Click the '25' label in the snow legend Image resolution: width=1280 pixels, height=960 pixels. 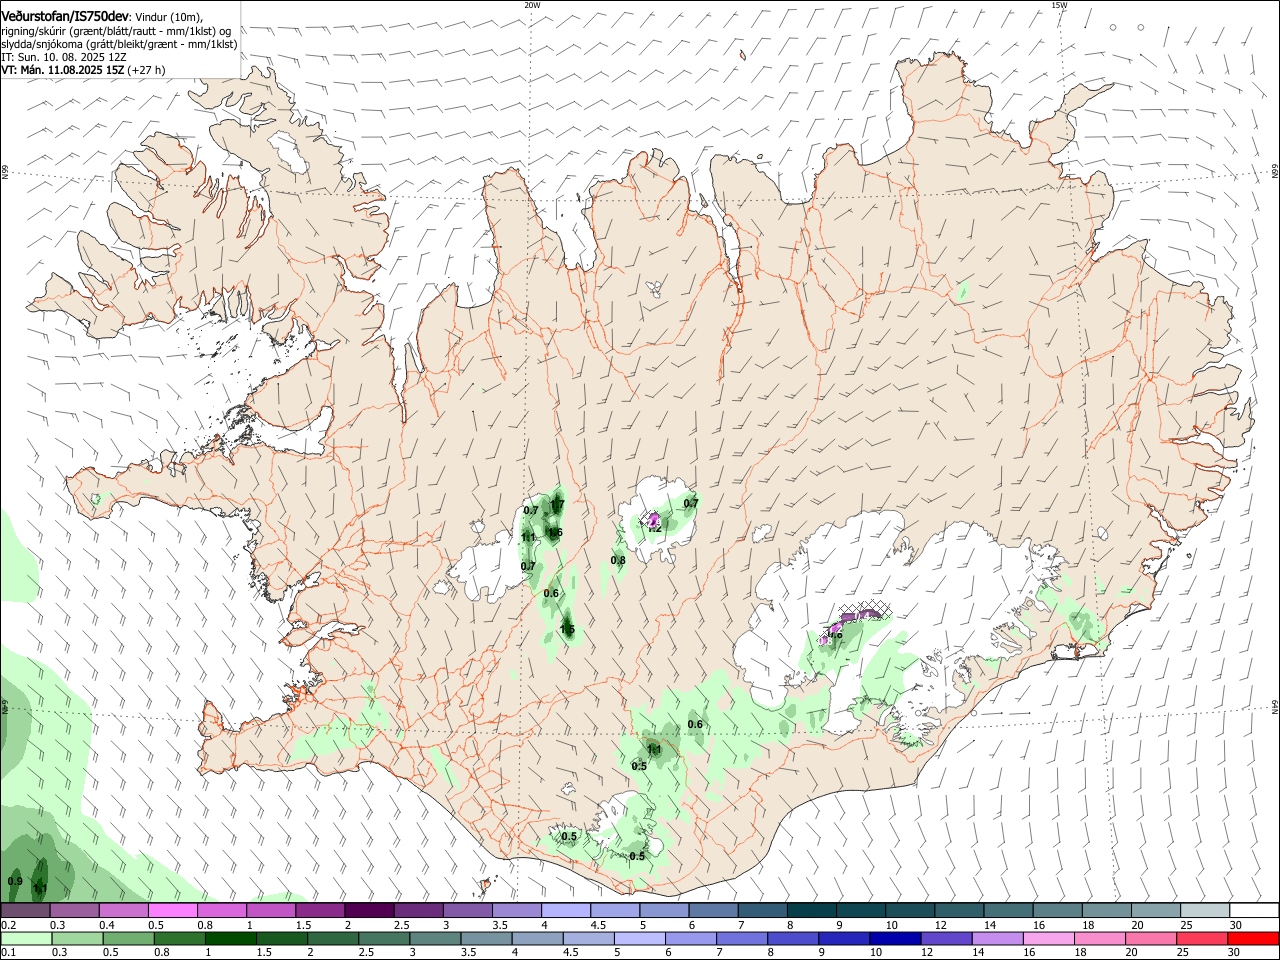[1186, 925]
